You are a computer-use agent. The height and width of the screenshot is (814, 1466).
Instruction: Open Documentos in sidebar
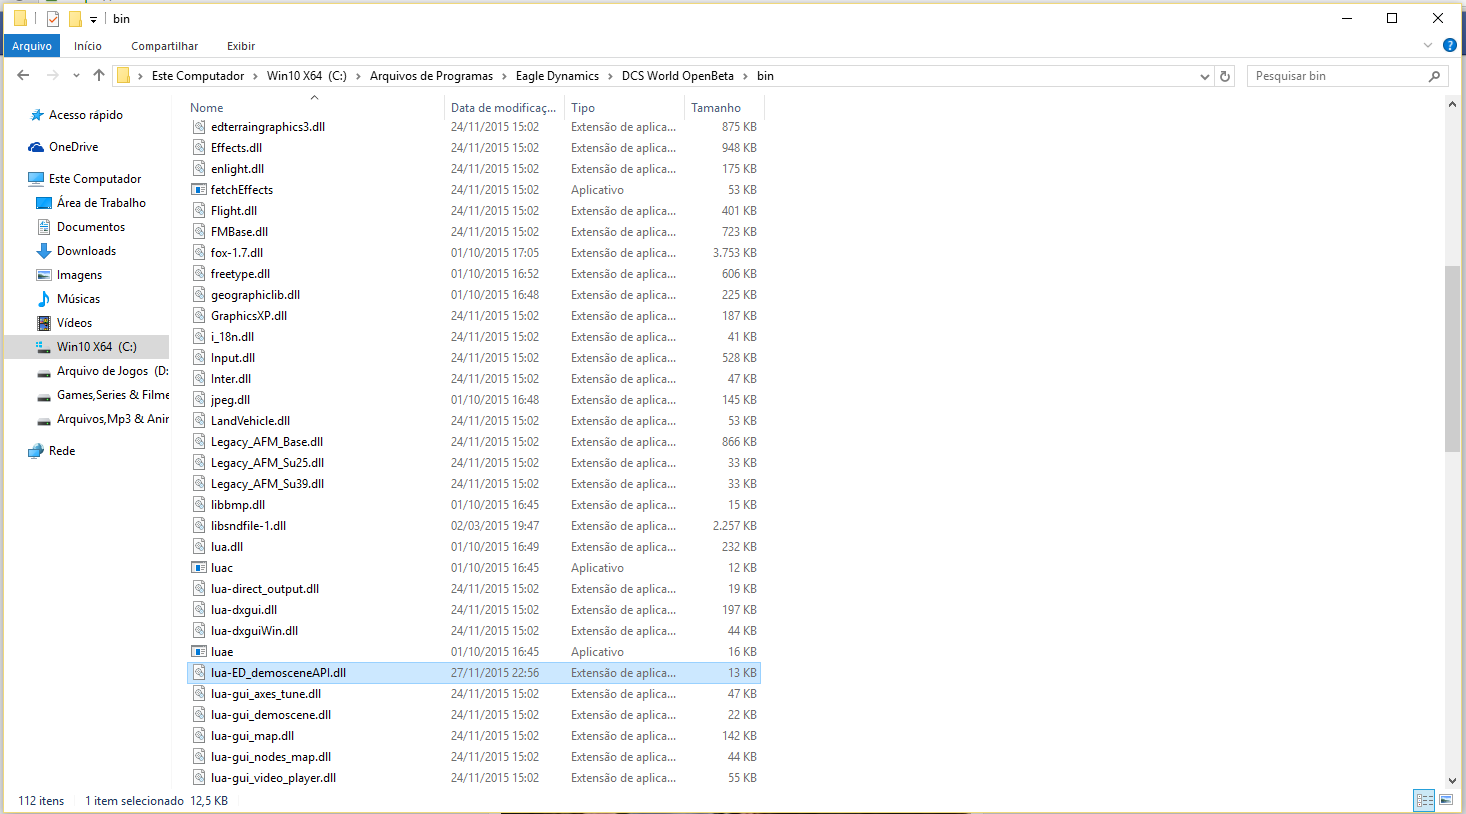[91, 227]
